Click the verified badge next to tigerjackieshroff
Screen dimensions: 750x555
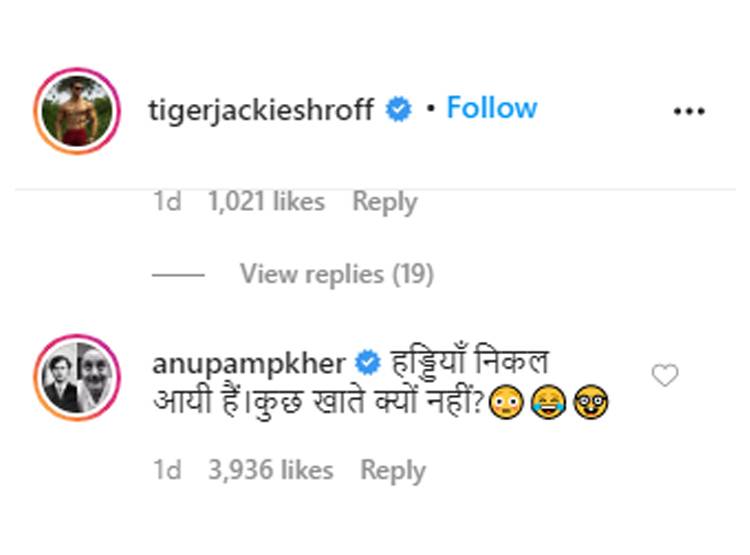pos(398,109)
